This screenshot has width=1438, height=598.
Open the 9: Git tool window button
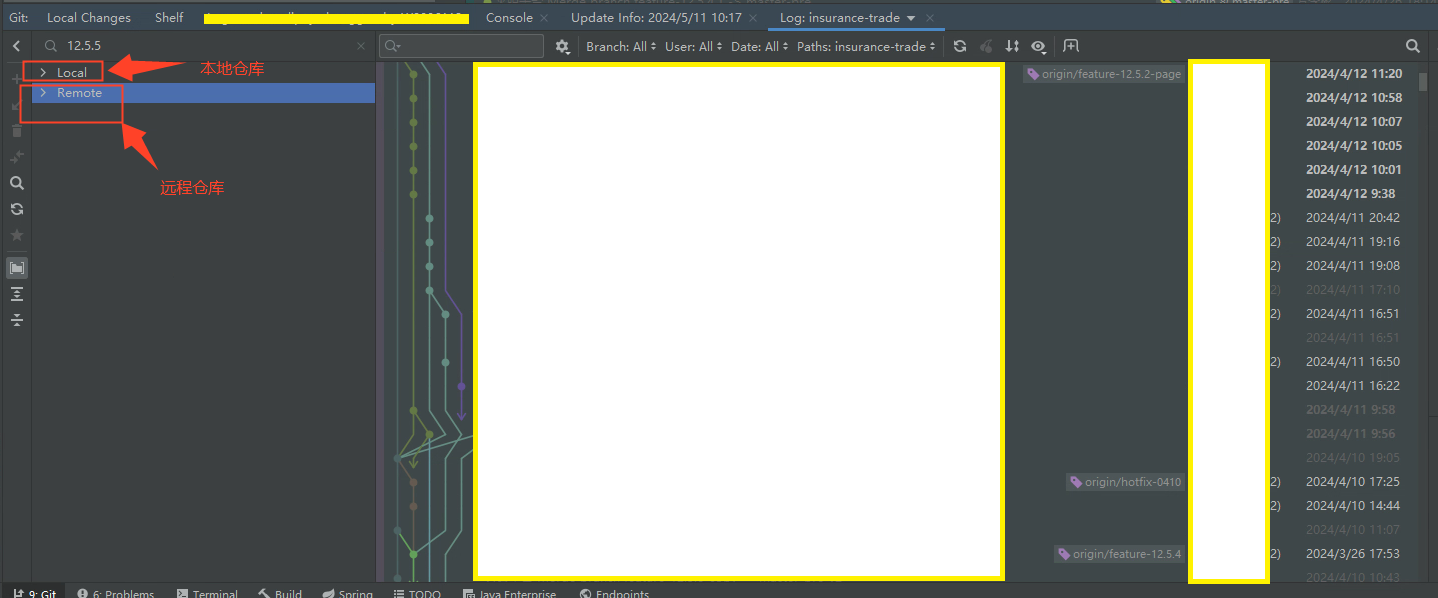coord(34,593)
